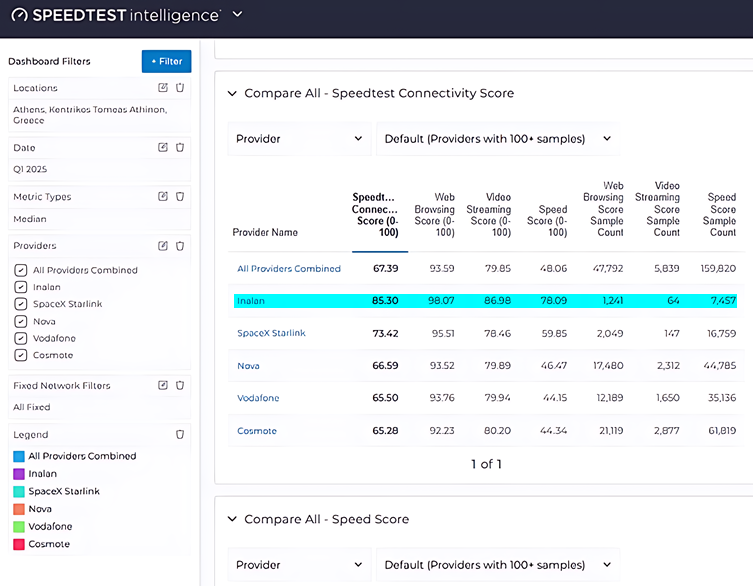Screen dimensions: 753x586
Task: Edit the Locations filter
Action: (x=163, y=88)
